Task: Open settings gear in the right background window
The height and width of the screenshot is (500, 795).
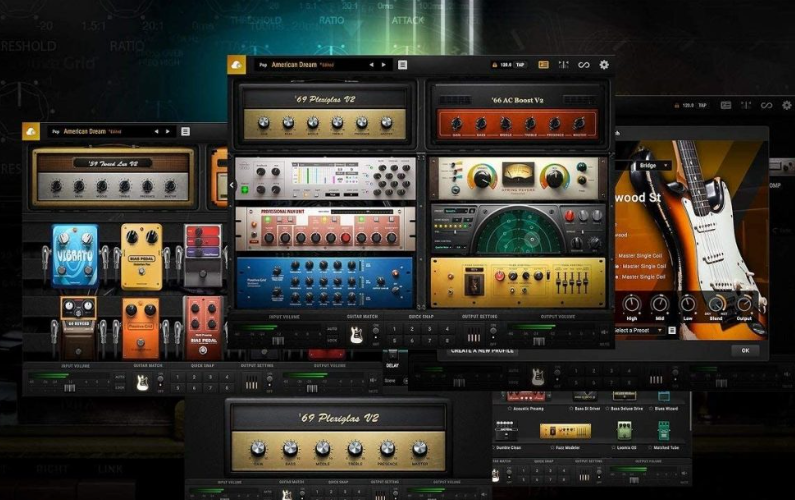Action: click(787, 105)
